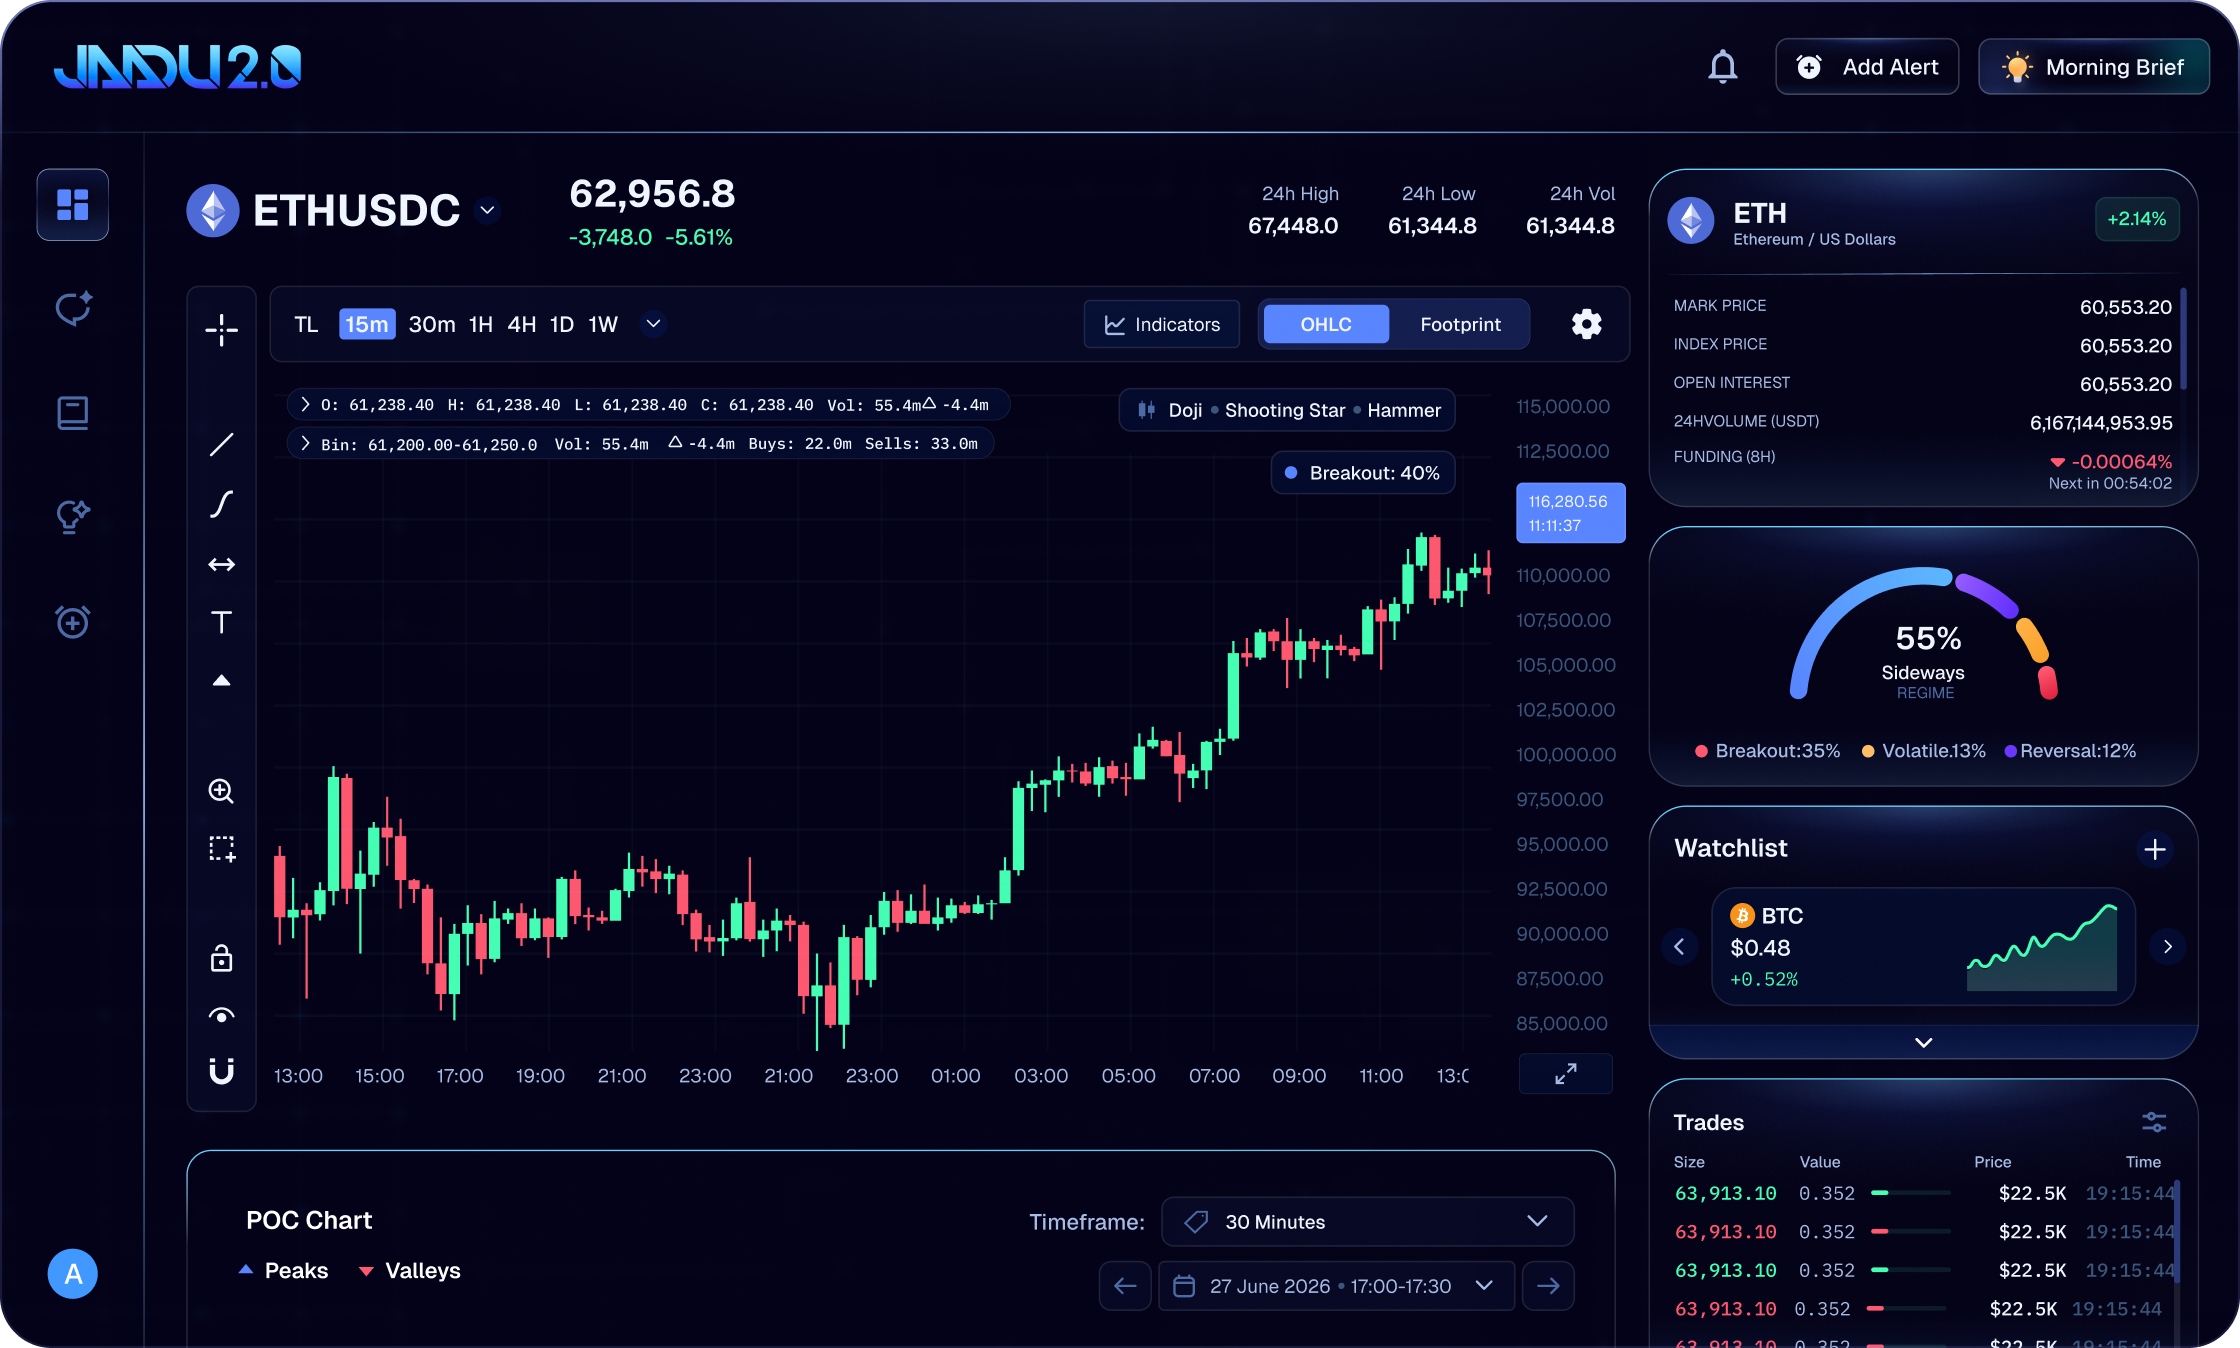Open the Indicators menu
2240x1348 pixels.
1161,324
